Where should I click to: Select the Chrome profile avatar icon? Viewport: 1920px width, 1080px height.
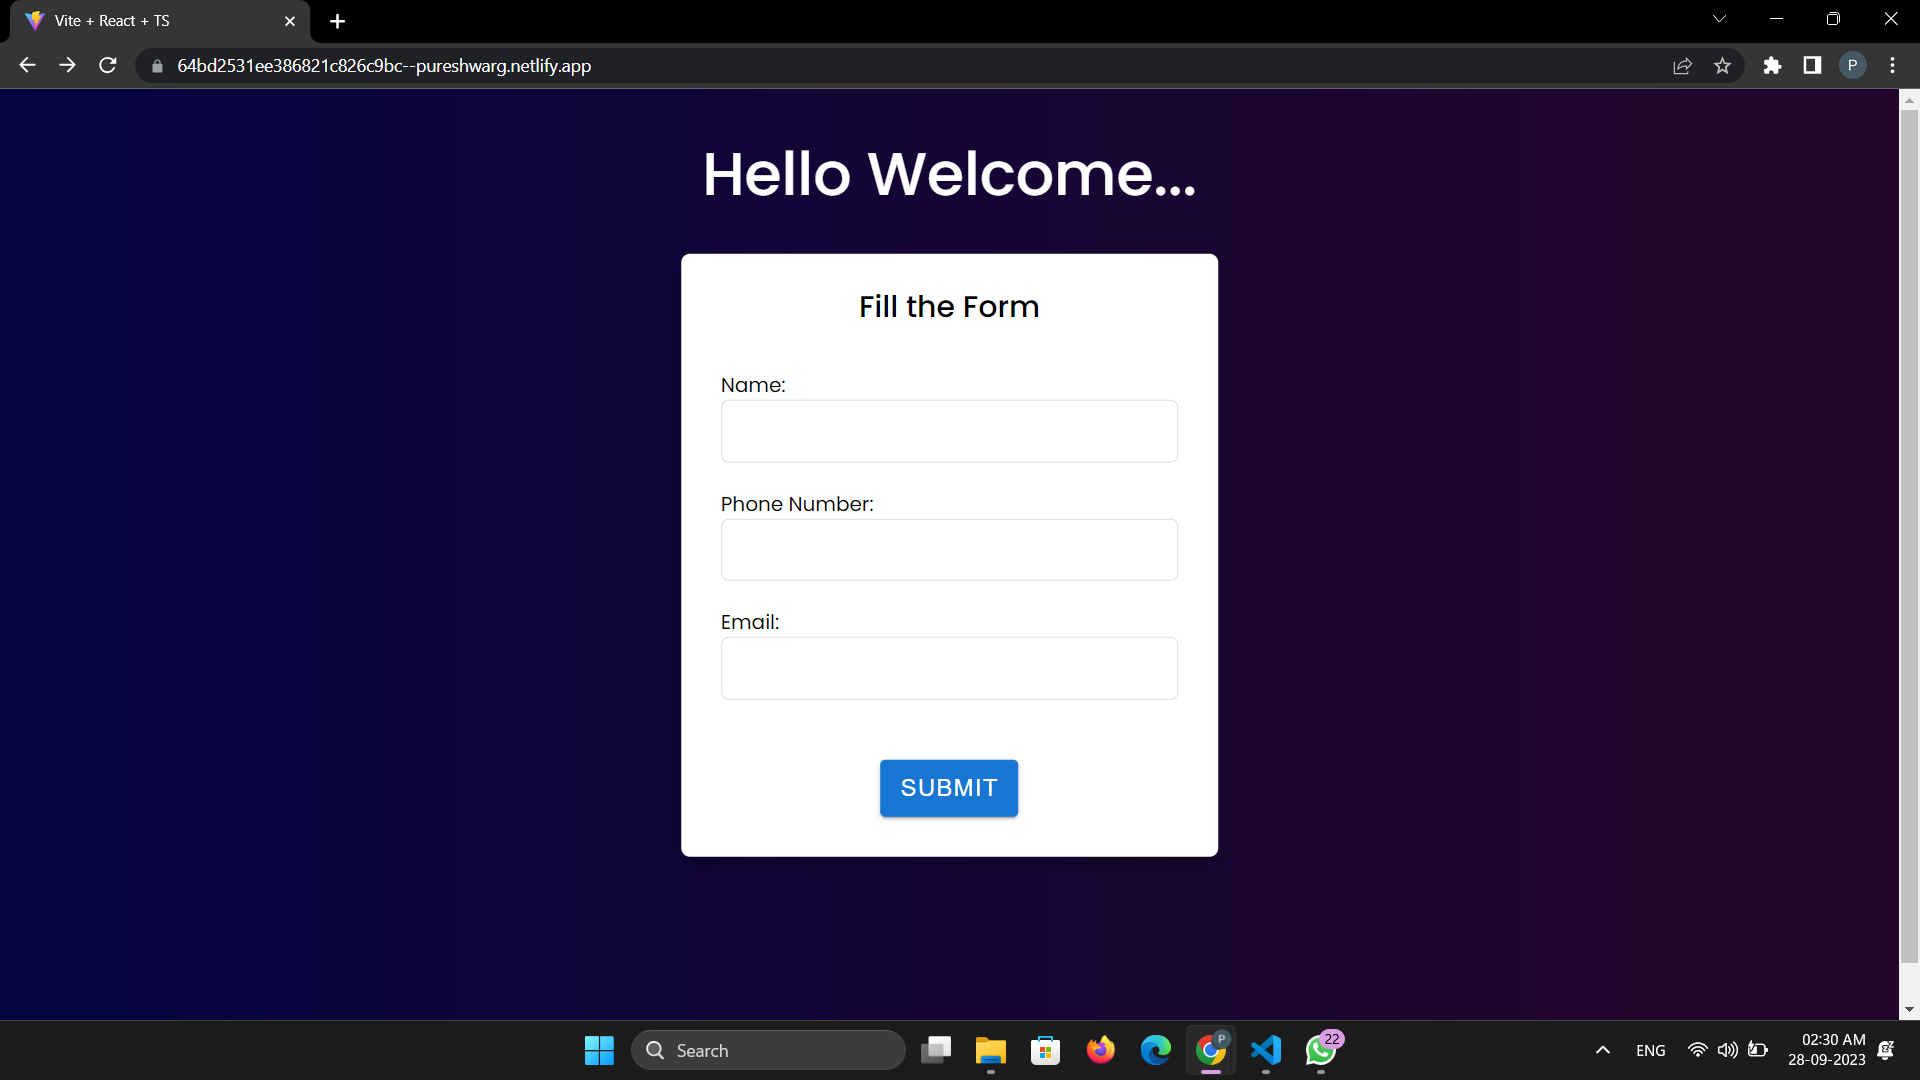[x=1853, y=65]
